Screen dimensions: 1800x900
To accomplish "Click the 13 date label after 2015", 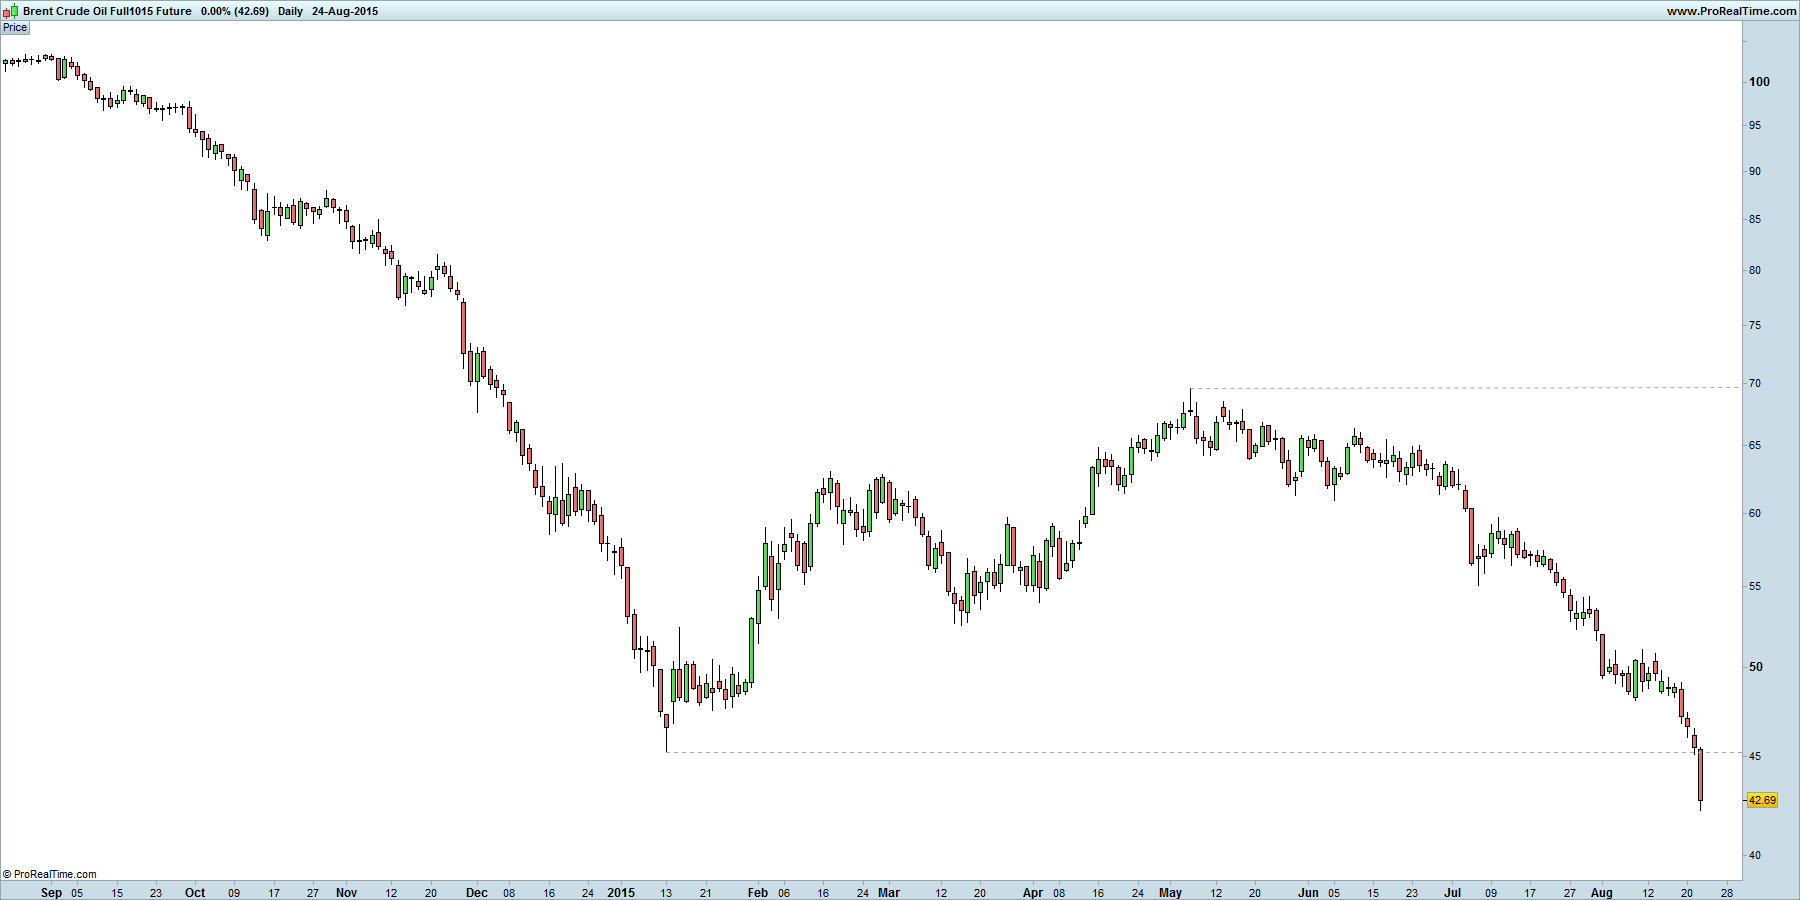I will (666, 893).
